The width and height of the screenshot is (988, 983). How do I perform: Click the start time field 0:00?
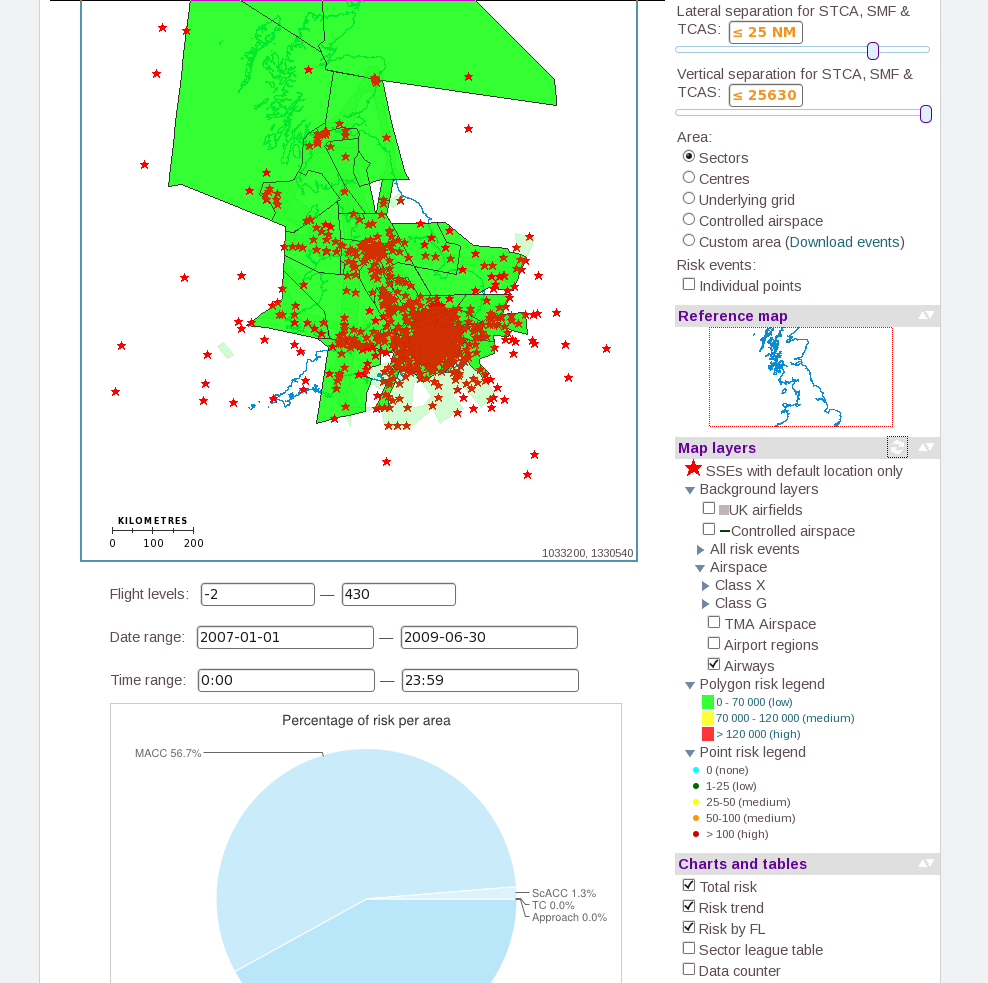[x=287, y=680]
